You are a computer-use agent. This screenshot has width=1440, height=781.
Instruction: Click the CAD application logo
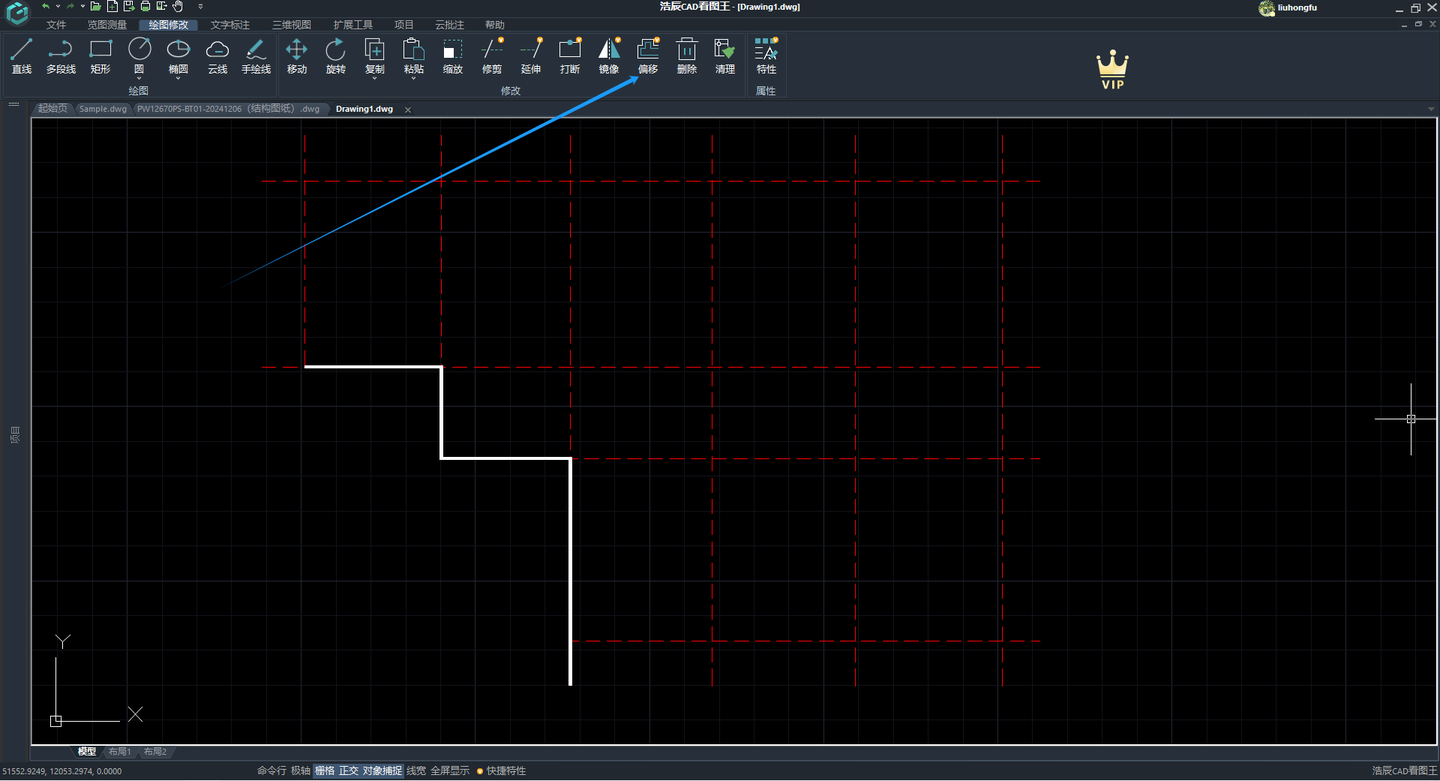[17, 14]
